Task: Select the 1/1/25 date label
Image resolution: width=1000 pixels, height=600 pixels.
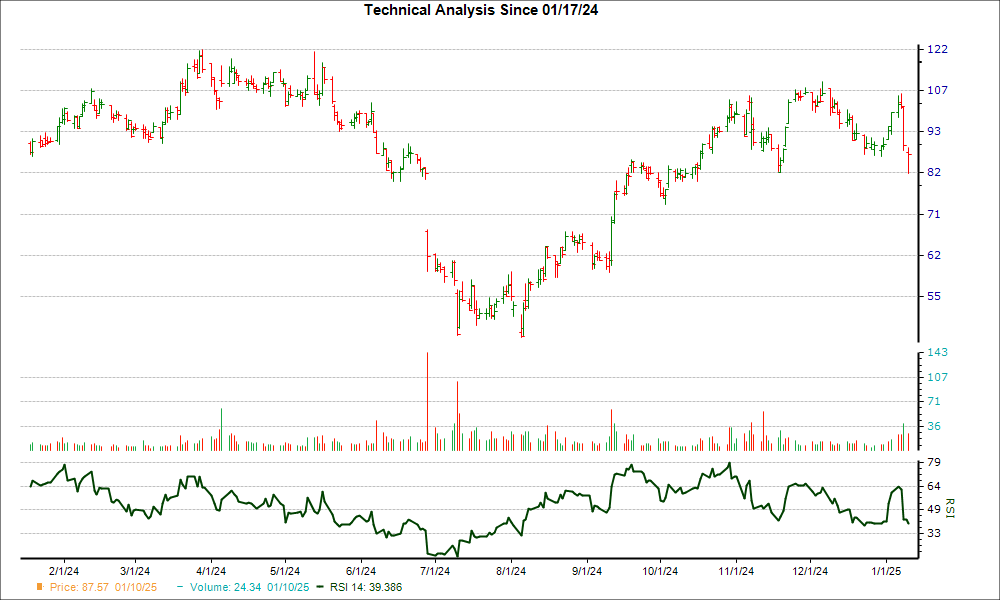Action: (x=886, y=571)
